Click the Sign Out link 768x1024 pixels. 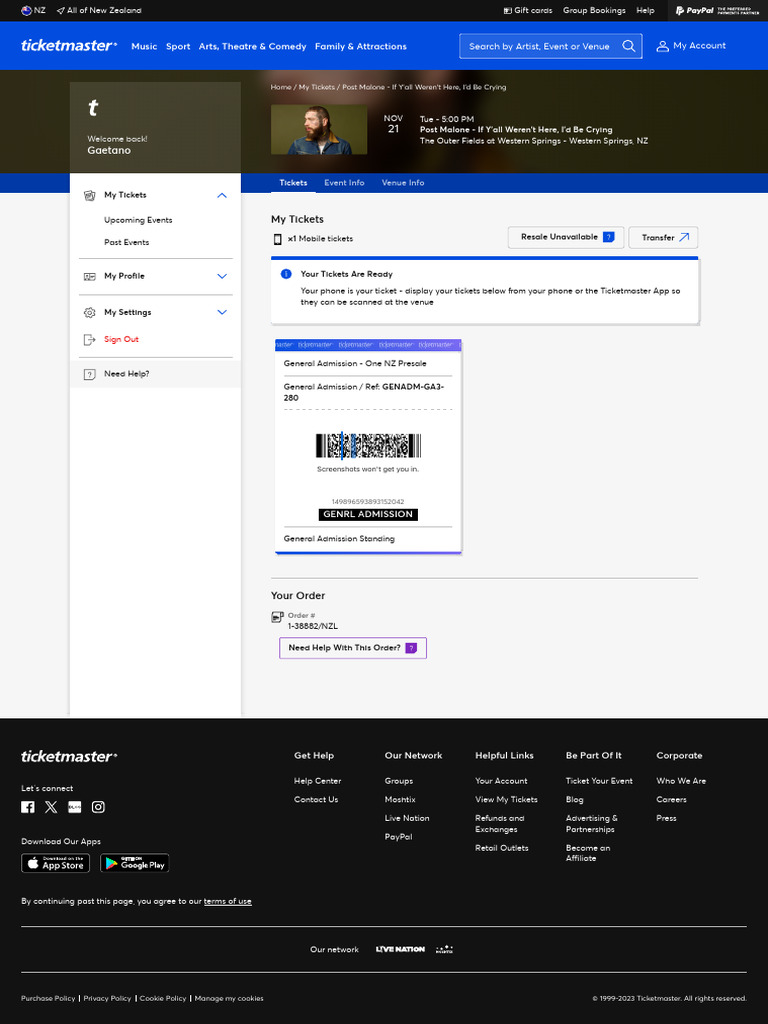pyautogui.click(x=121, y=340)
